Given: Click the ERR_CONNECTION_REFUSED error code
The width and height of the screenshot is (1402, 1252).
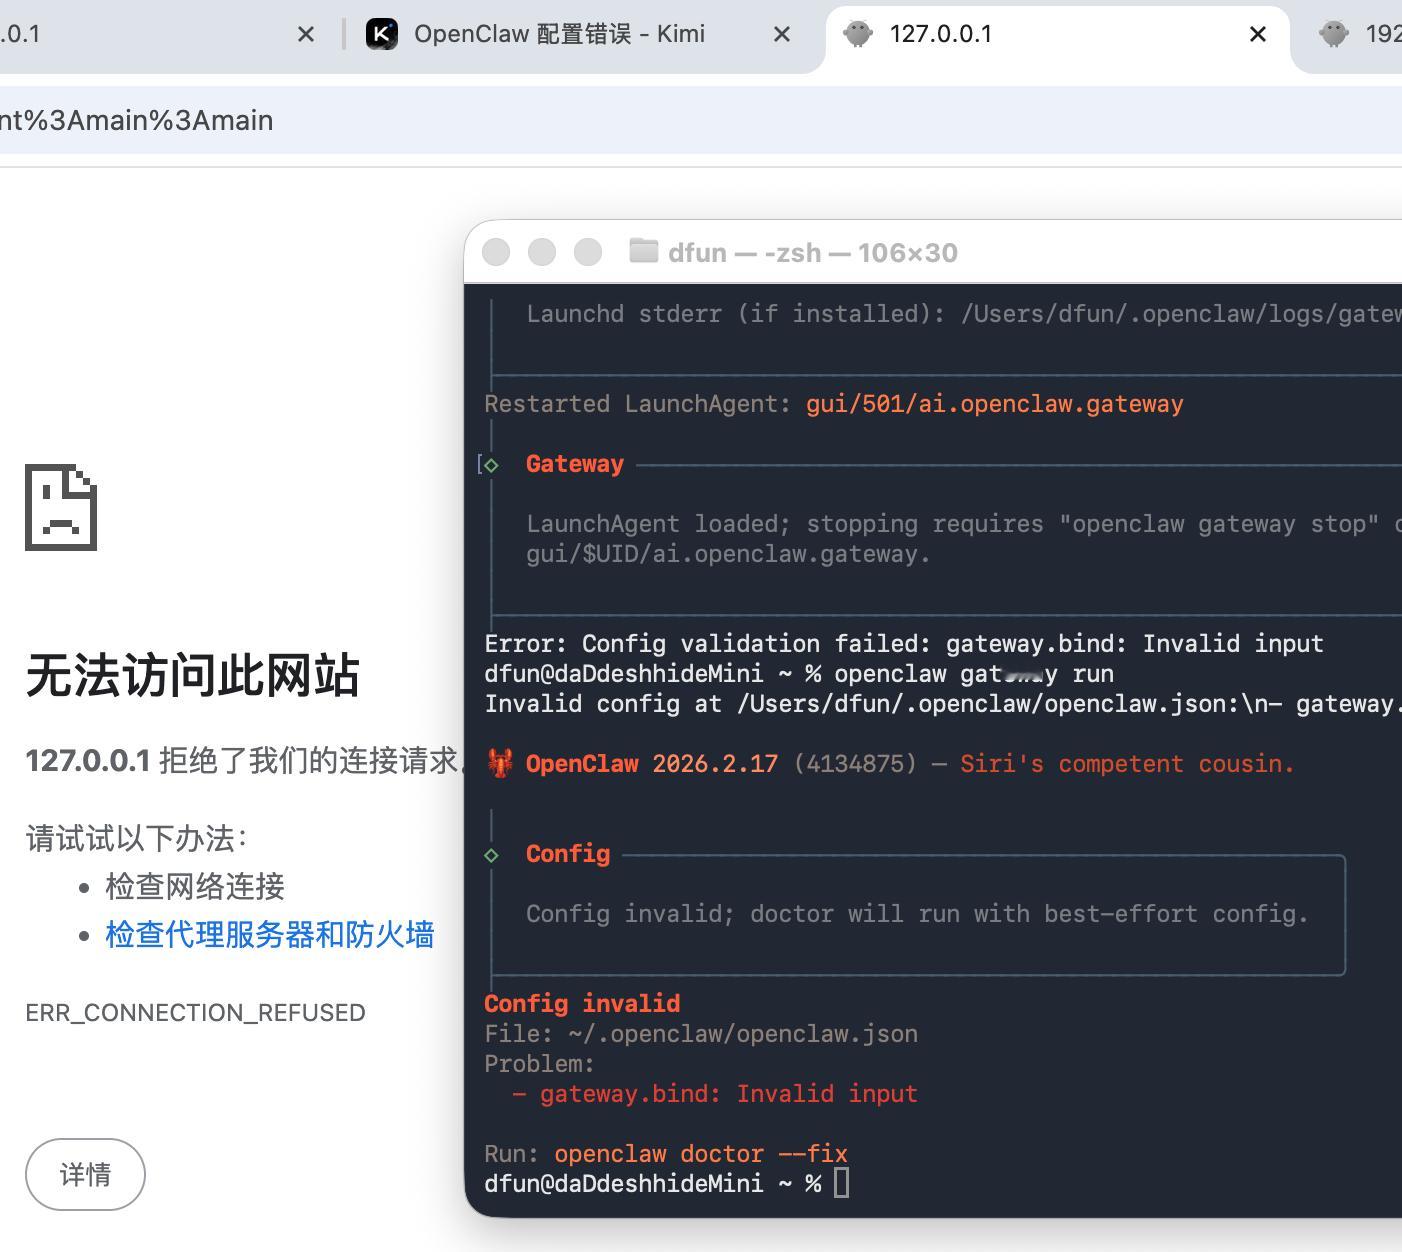Looking at the screenshot, I should (x=195, y=1013).
